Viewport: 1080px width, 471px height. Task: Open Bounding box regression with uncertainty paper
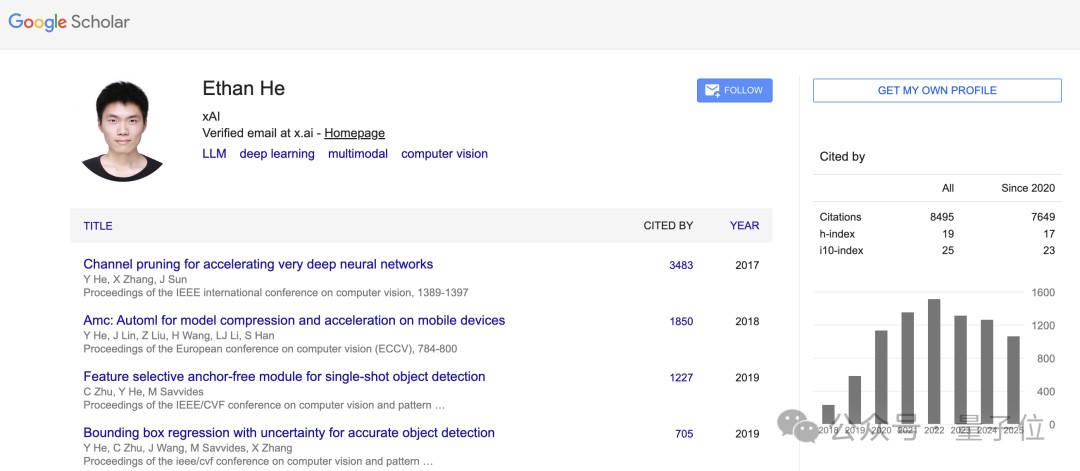(289, 433)
